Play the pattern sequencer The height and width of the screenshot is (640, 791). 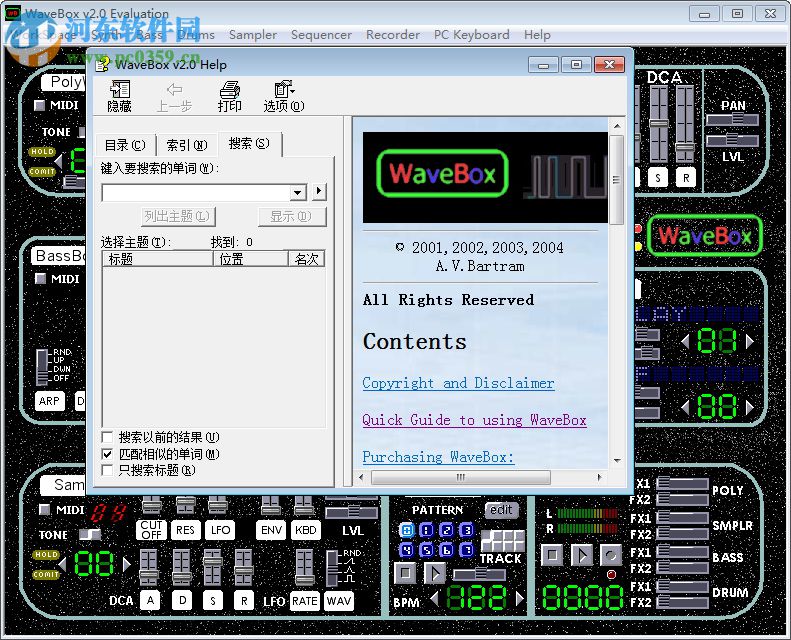435,573
